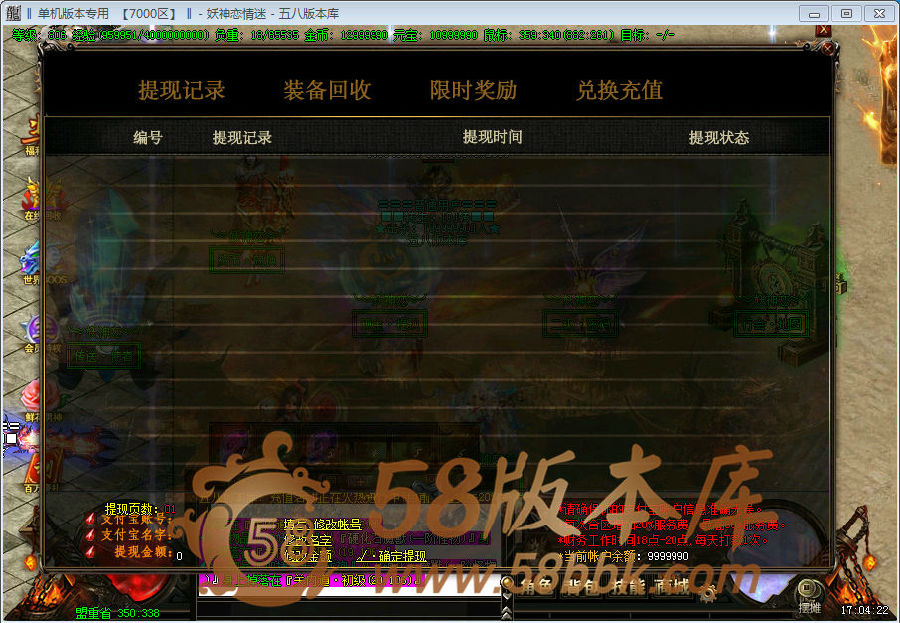Open the 提现记录 tab
This screenshot has width=900, height=623.
[x=182, y=90]
